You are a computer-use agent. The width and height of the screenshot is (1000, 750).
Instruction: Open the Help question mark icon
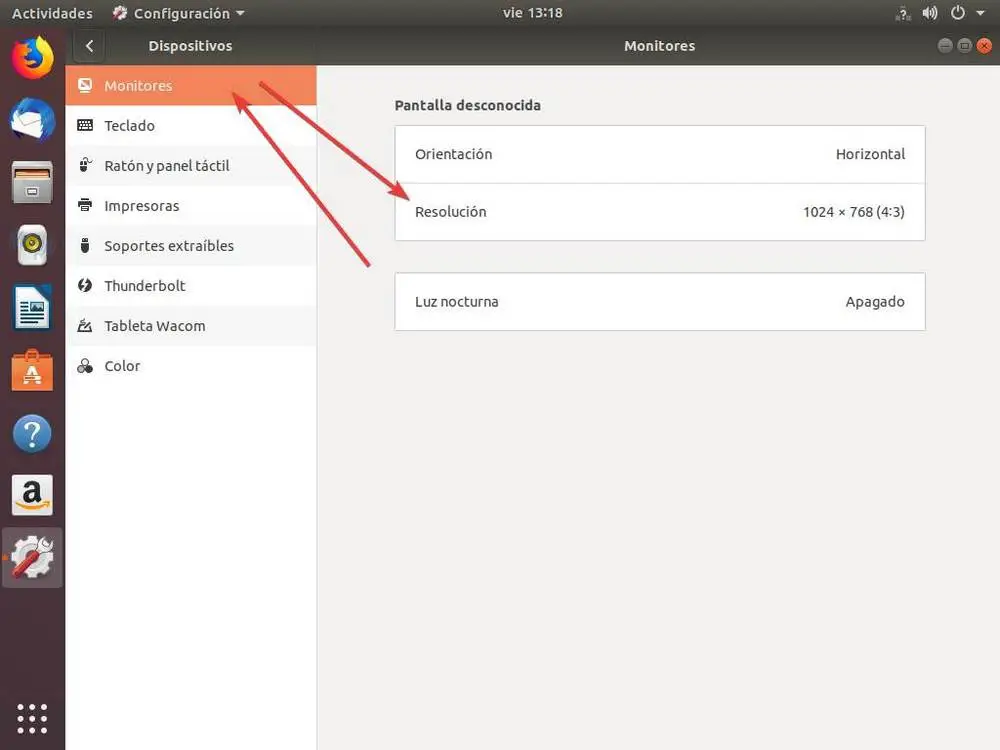[x=32, y=434]
